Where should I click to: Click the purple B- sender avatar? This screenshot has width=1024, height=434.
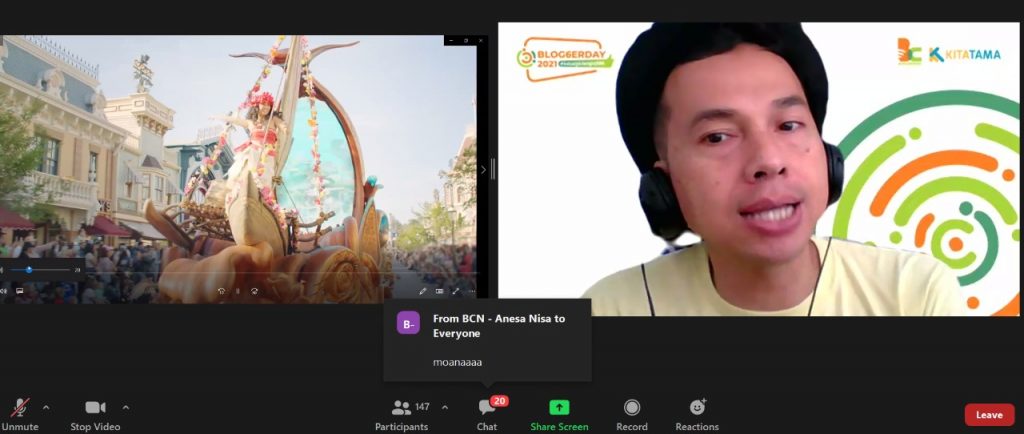click(408, 323)
